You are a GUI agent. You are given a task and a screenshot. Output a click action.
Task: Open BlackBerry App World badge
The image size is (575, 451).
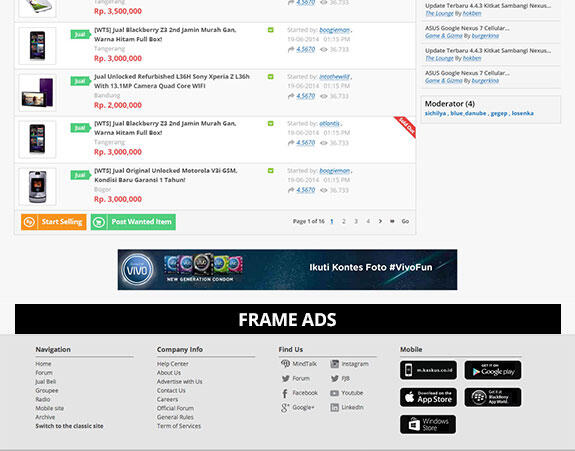493,397
